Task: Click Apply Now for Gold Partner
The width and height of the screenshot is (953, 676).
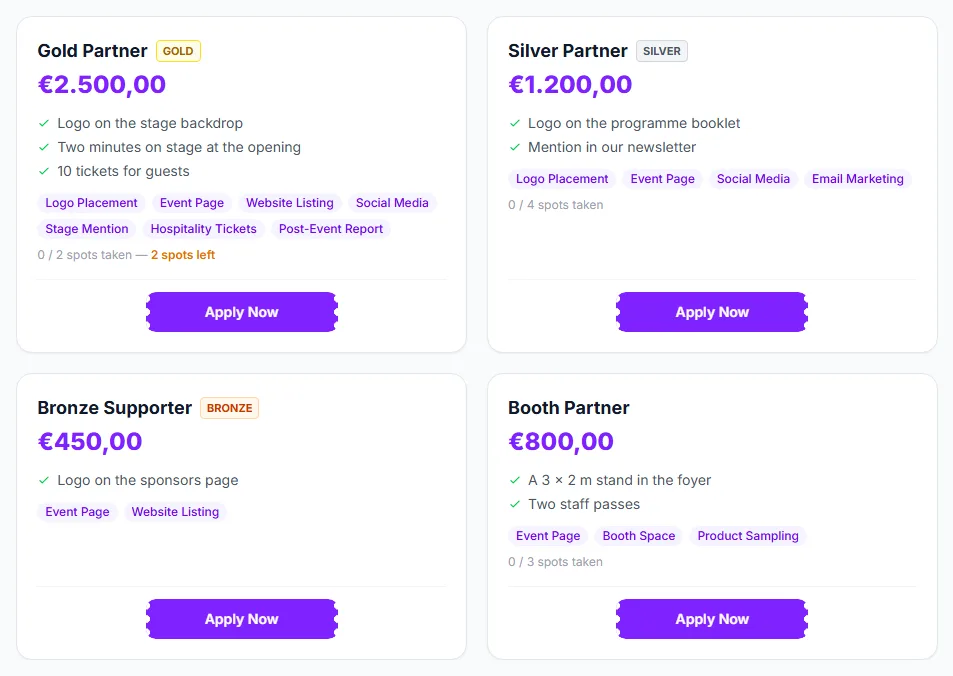Action: (241, 312)
